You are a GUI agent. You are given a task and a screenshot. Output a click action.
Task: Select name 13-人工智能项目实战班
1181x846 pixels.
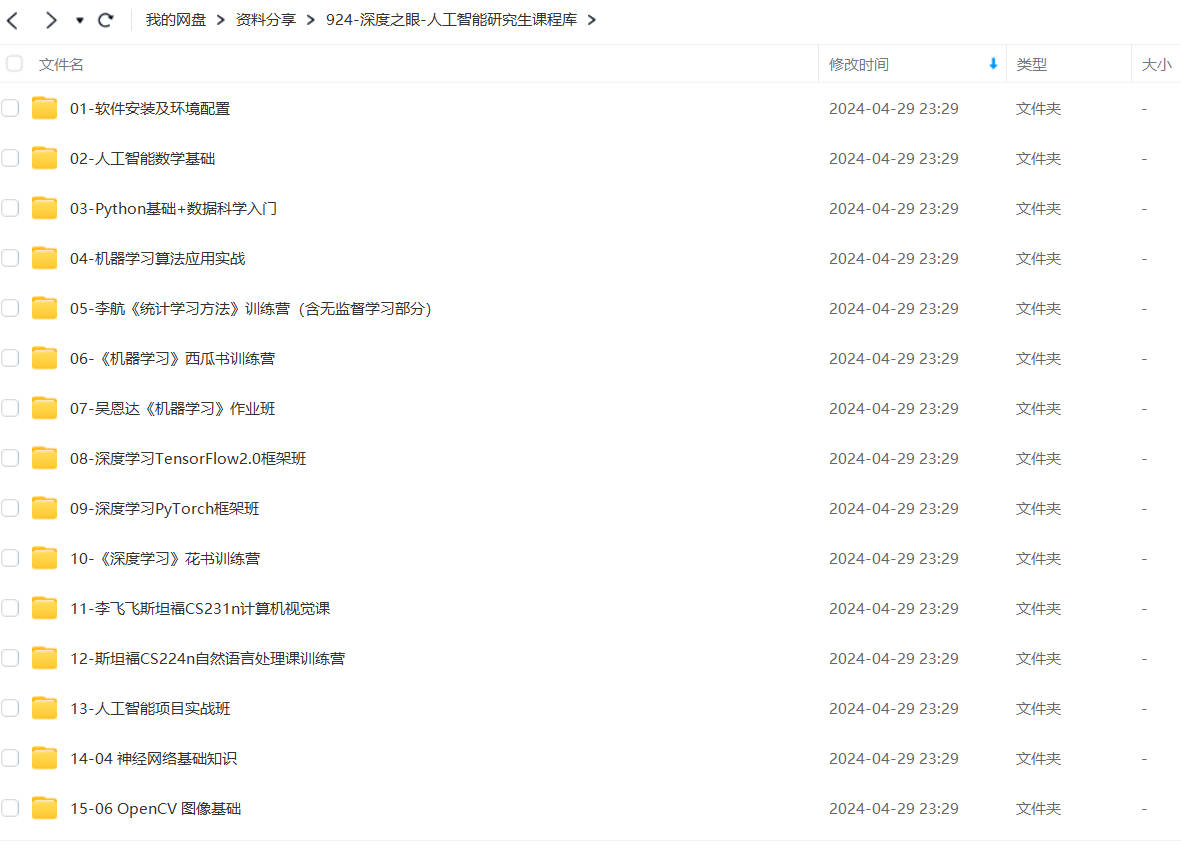click(x=150, y=708)
